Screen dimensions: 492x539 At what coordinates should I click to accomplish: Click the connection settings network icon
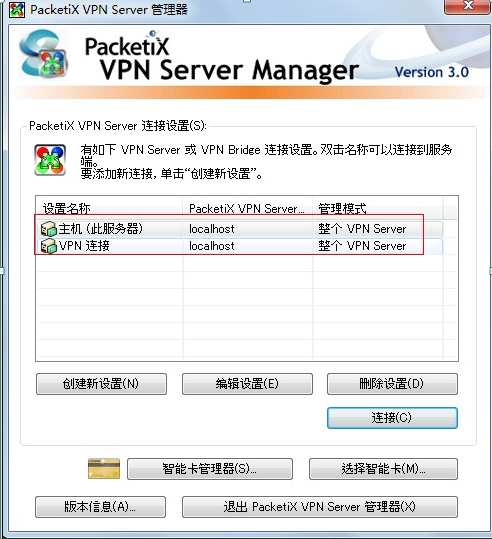50,160
